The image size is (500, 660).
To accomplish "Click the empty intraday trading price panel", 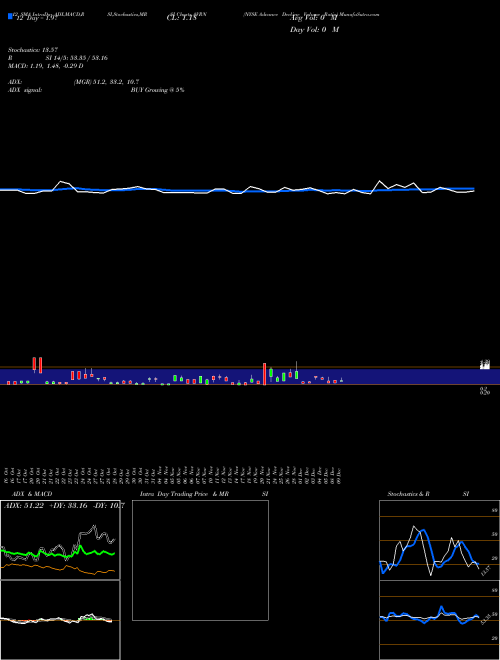I will (x=200, y=560).
